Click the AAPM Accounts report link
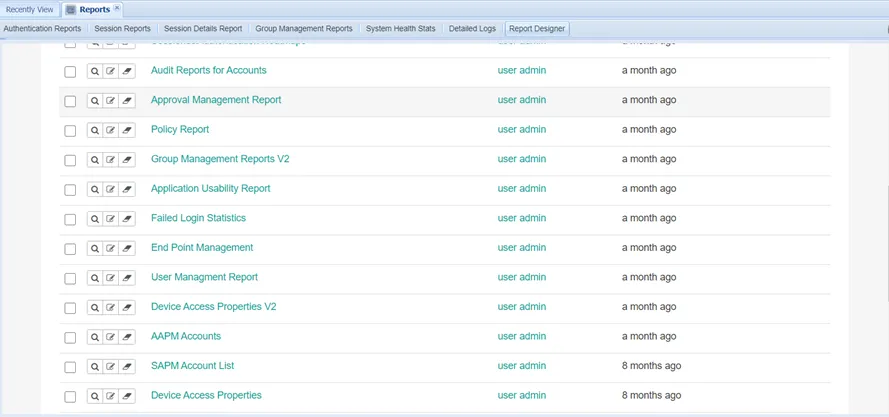 pyautogui.click(x=186, y=336)
